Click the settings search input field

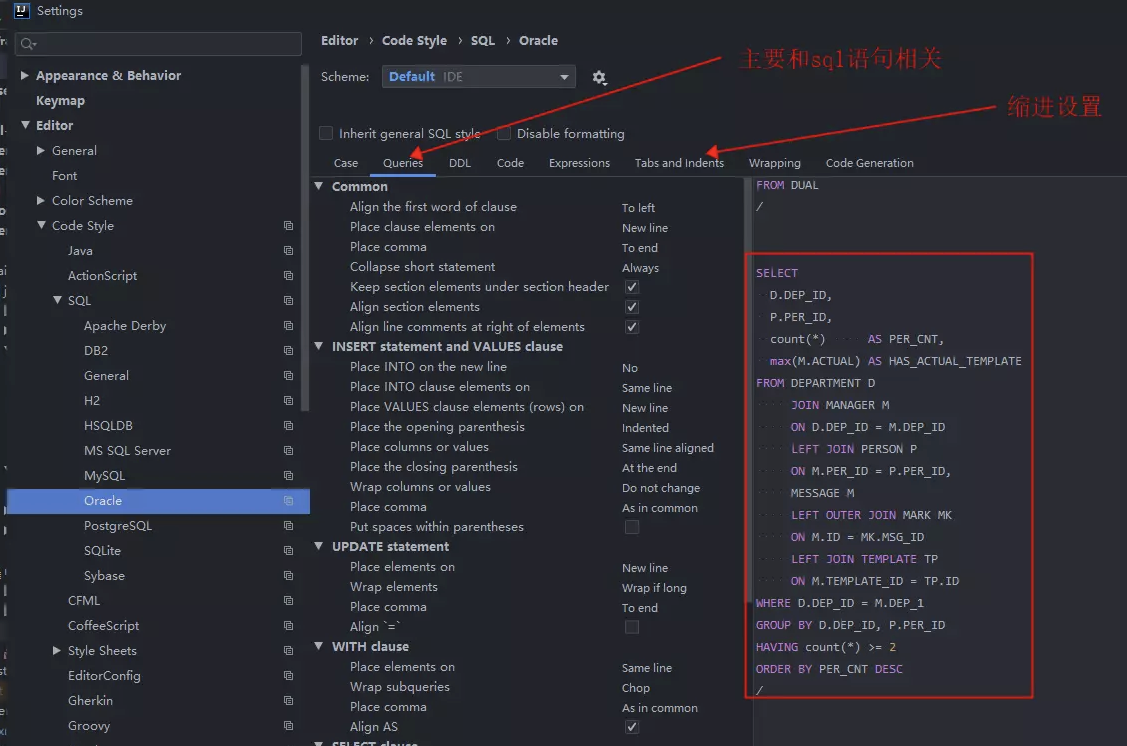158,44
